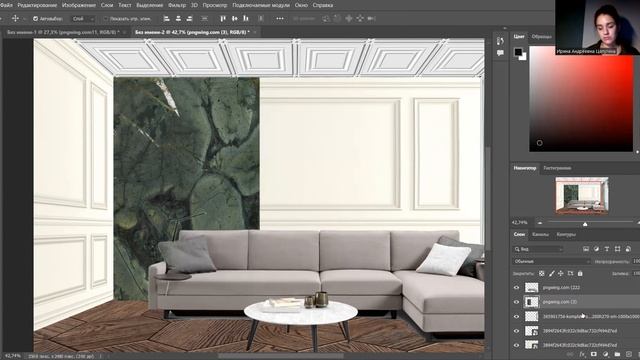Switch to the first untitled document tab
640x360 pixels.
[63, 32]
